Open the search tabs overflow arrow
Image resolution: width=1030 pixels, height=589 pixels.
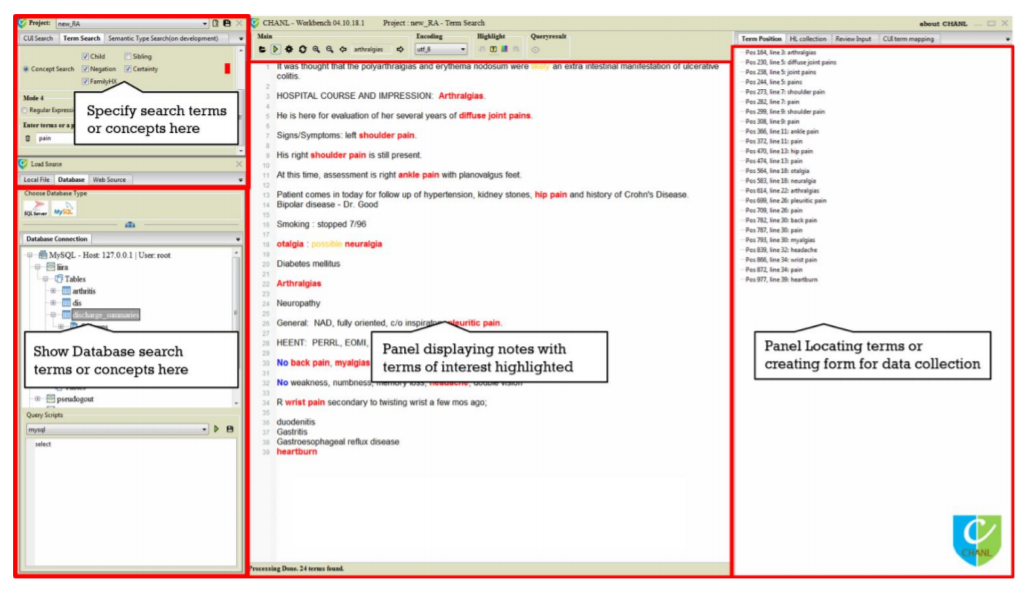coord(240,39)
